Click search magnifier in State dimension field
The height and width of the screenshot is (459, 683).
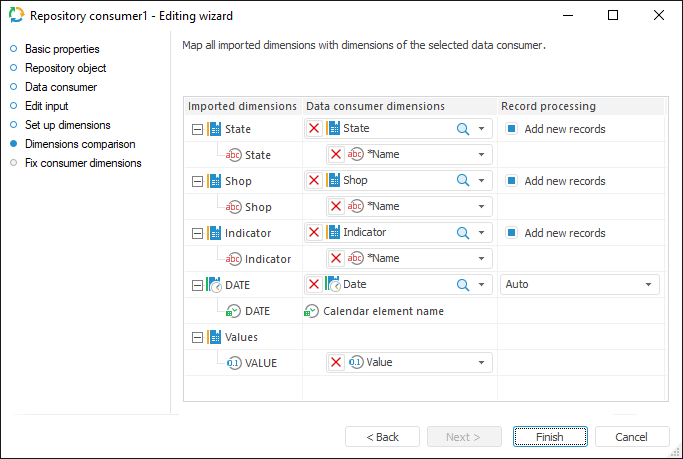coord(463,128)
